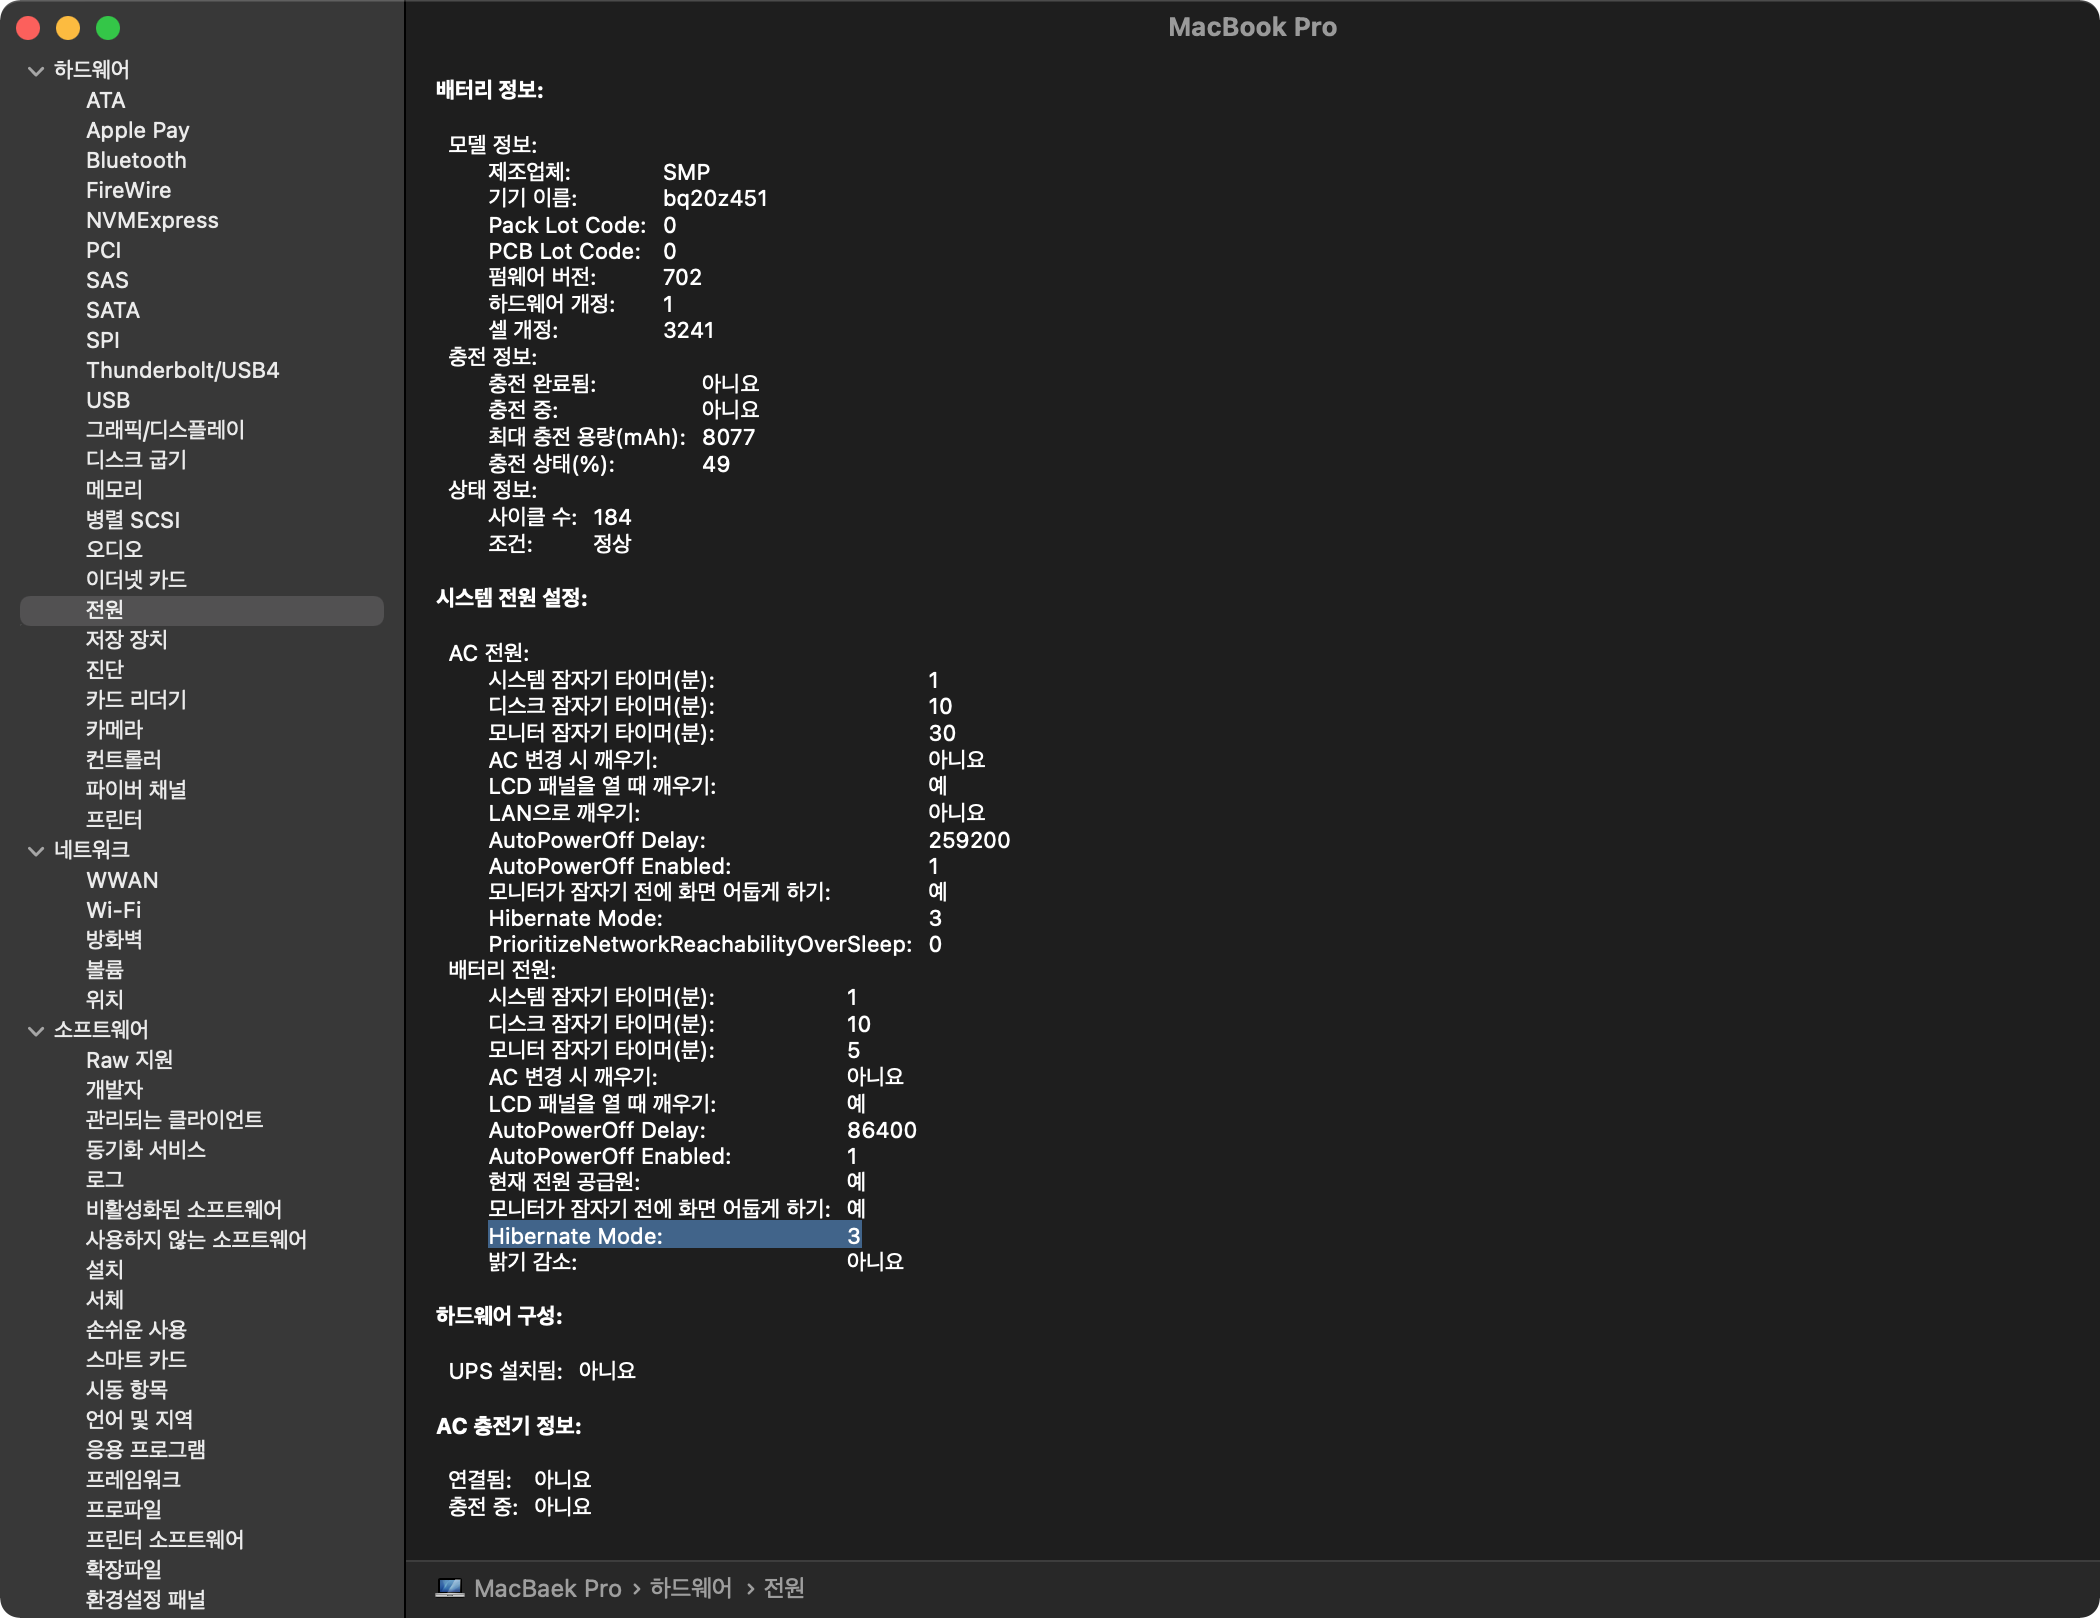
Task: Select 저장 장치 in sidebar
Action: [126, 640]
